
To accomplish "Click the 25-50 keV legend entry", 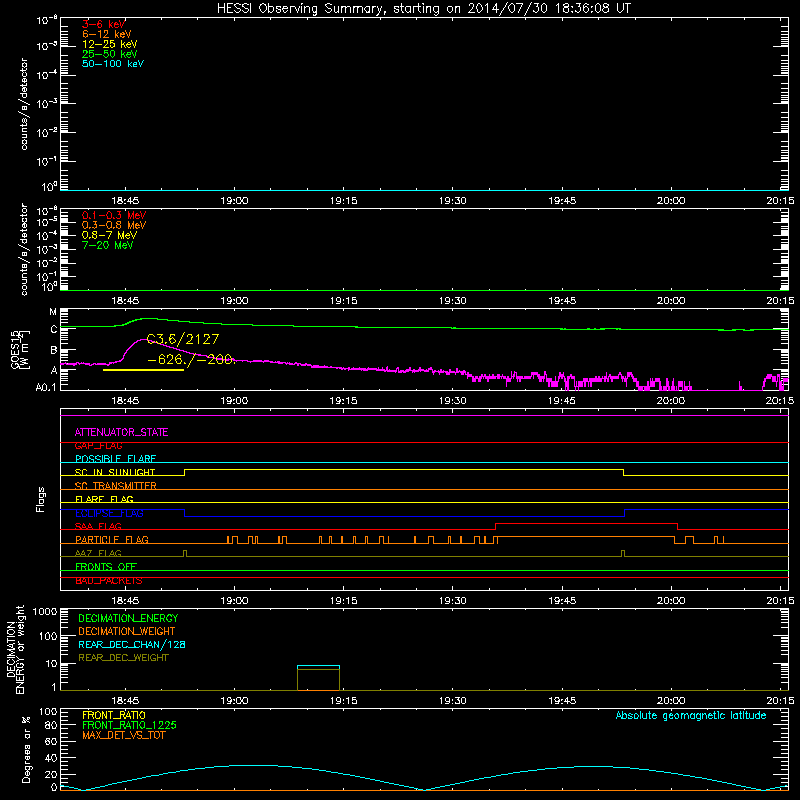I will coord(110,54).
